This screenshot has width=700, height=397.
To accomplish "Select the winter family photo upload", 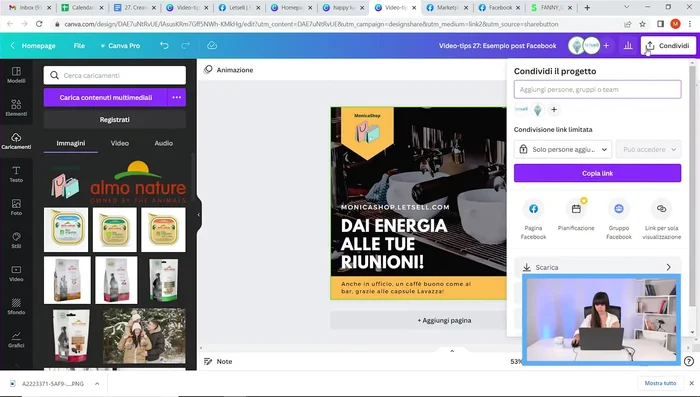I will 144,335.
